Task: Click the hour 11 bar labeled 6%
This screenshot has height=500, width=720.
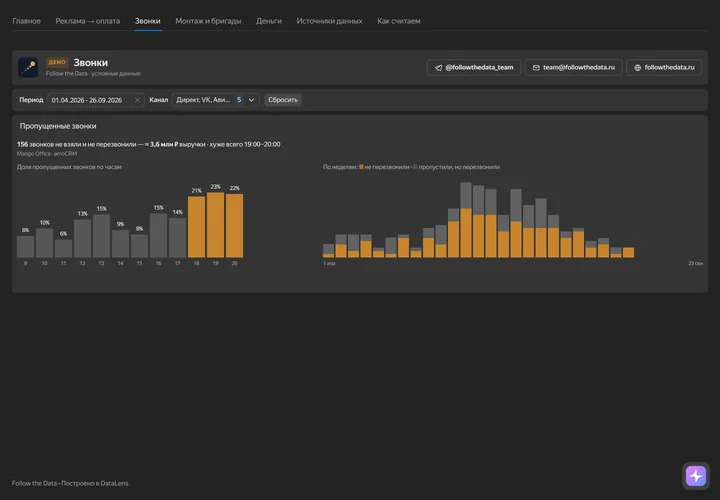Action: 63,248
